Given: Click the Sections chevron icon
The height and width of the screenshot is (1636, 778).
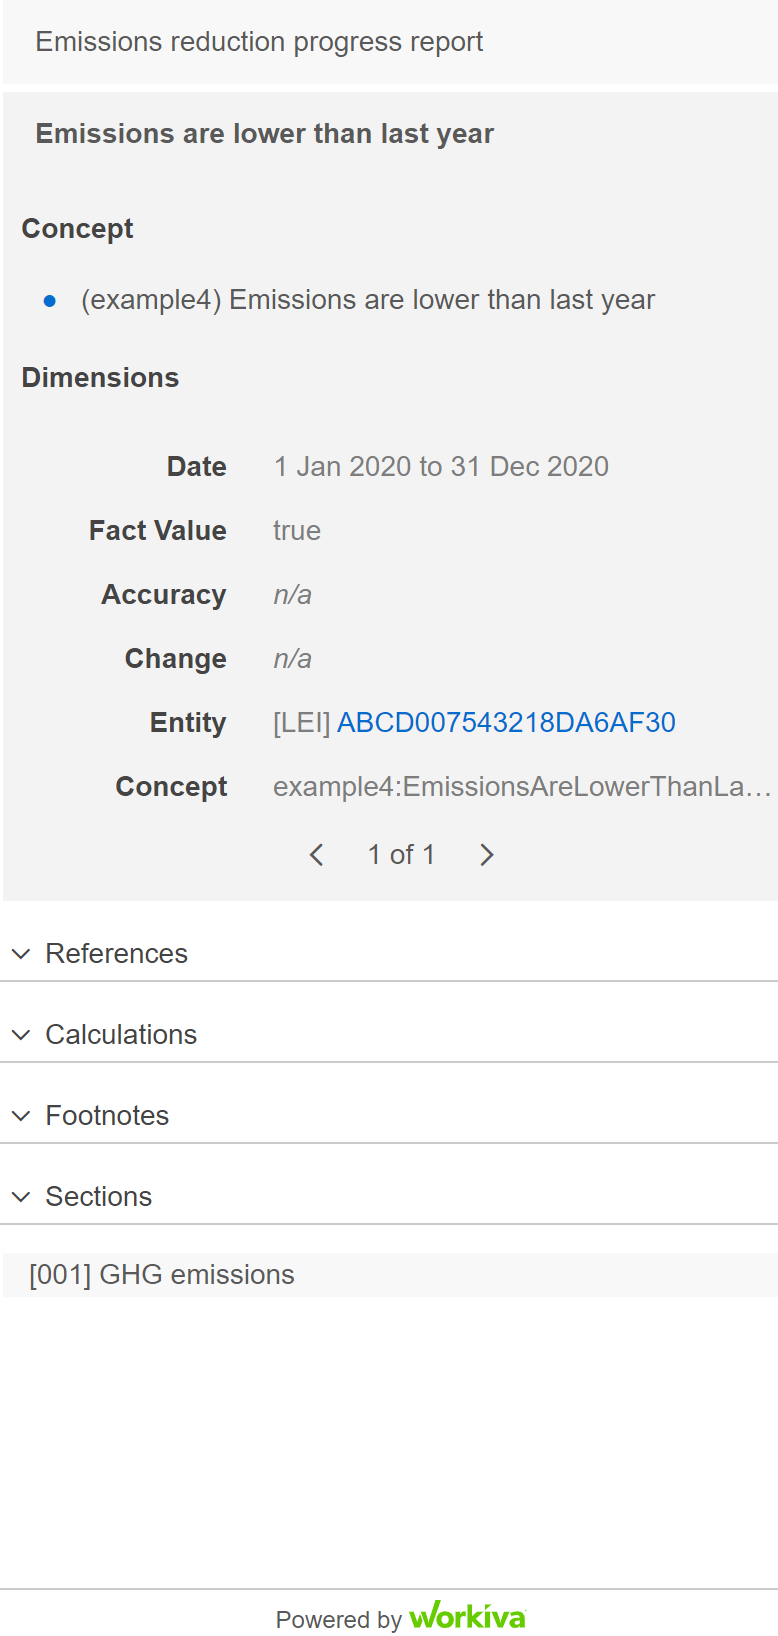Looking at the screenshot, I should click(21, 1197).
